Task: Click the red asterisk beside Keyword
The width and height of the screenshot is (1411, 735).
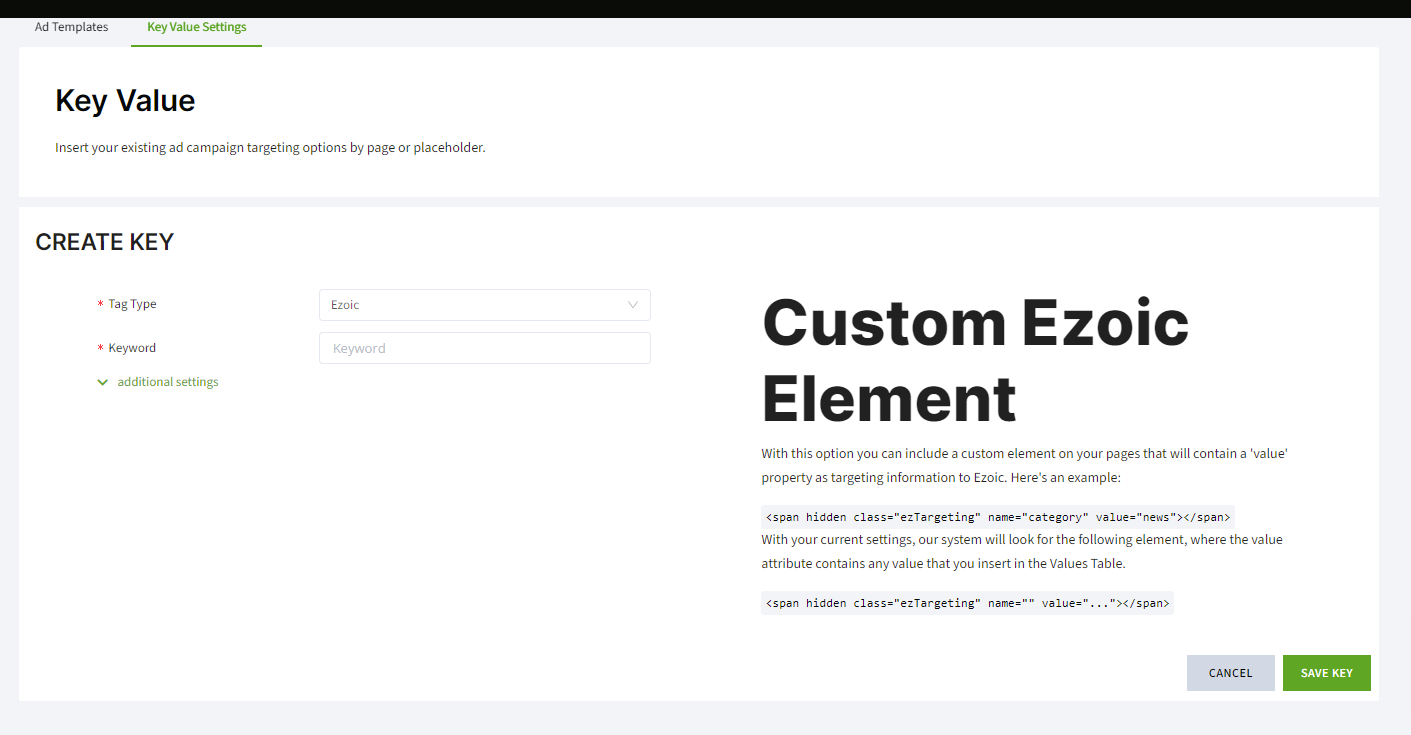Action: 100,349
